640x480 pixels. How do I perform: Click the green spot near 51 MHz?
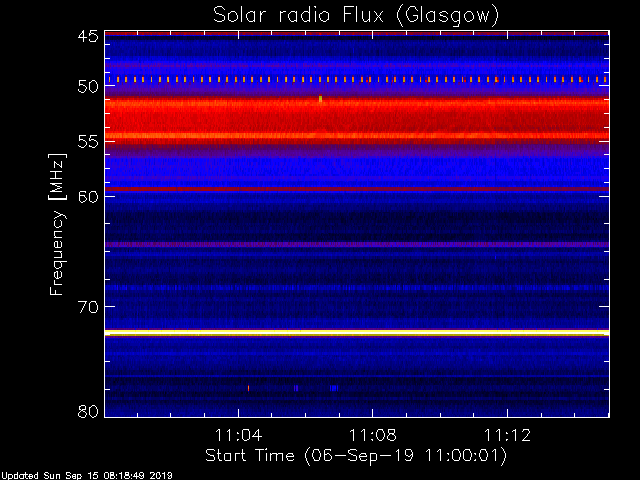[320, 98]
